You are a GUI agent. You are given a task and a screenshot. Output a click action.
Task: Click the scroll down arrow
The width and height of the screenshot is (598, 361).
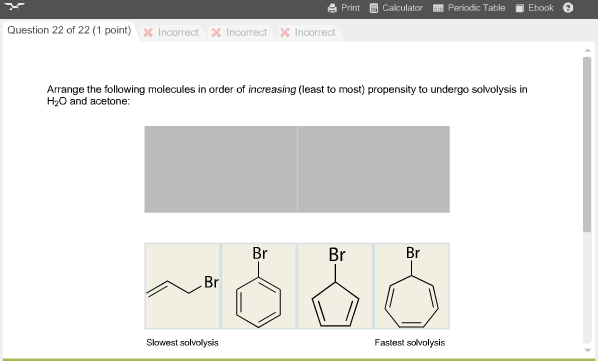[587, 350]
